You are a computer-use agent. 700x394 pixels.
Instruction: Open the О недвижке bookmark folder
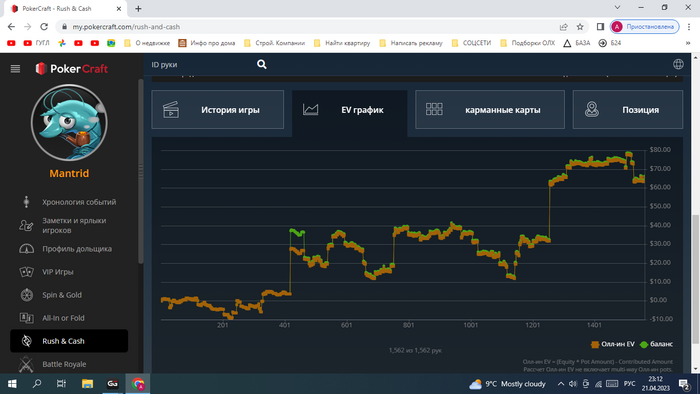[x=147, y=43]
